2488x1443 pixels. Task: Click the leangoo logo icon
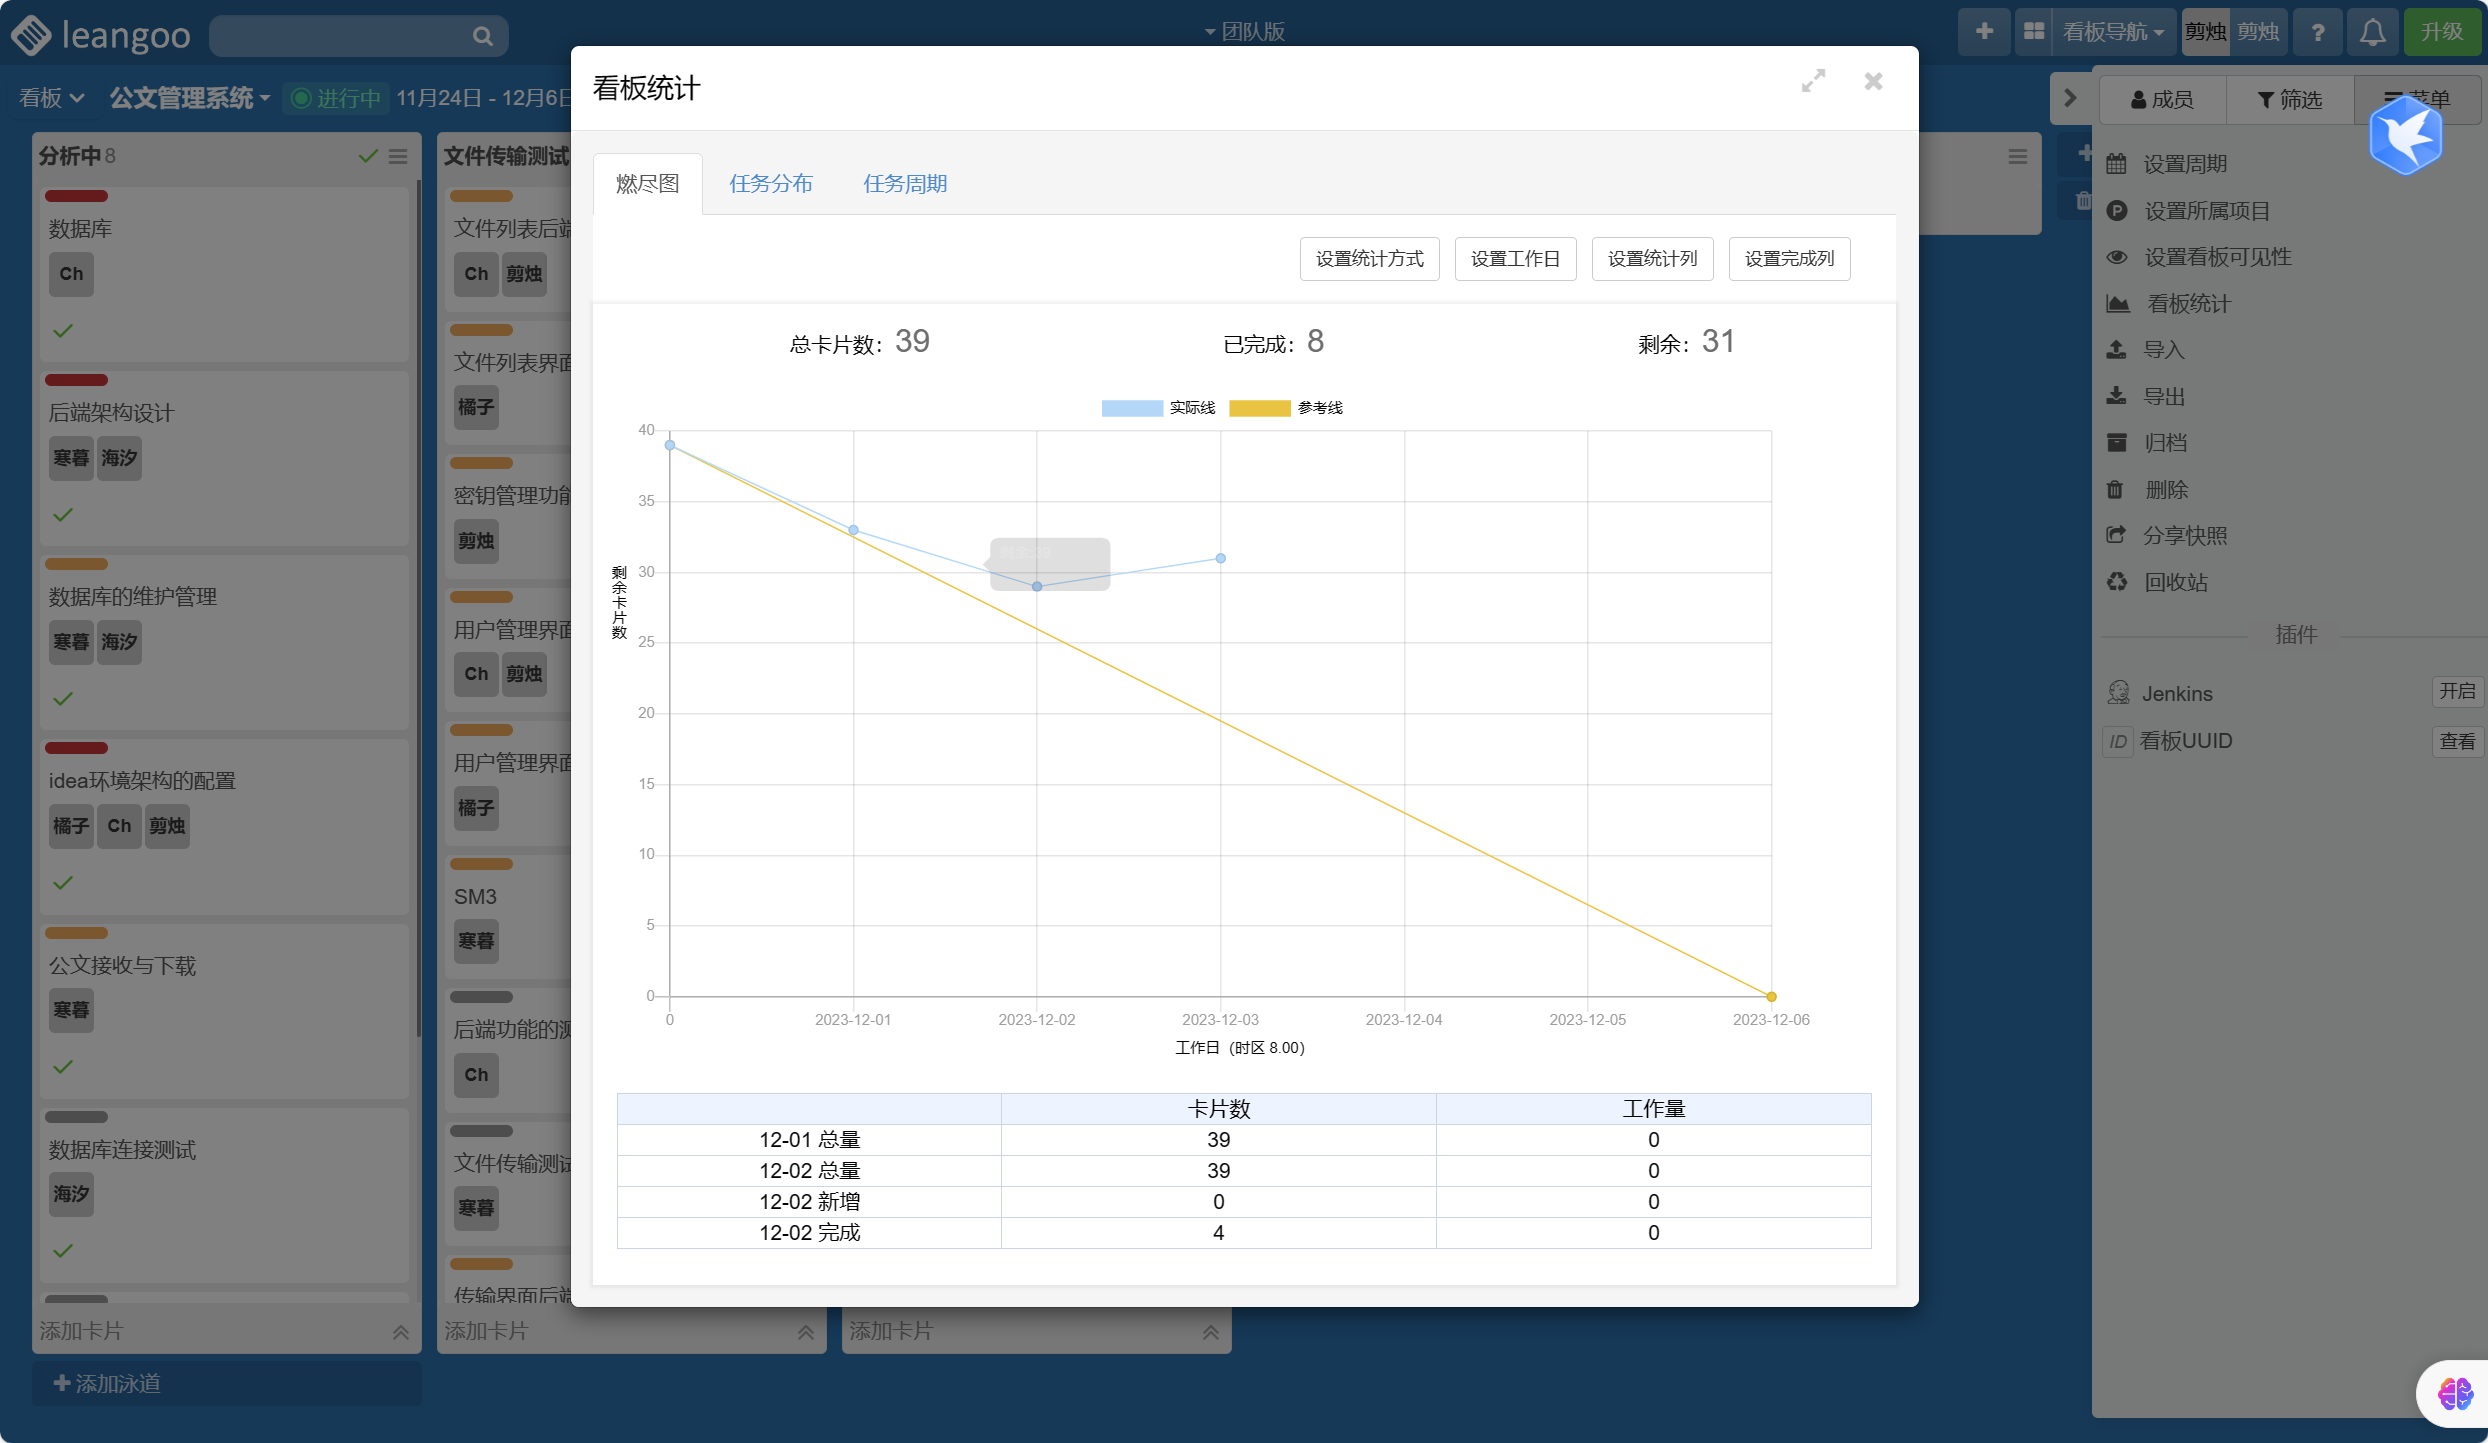pyautogui.click(x=32, y=34)
